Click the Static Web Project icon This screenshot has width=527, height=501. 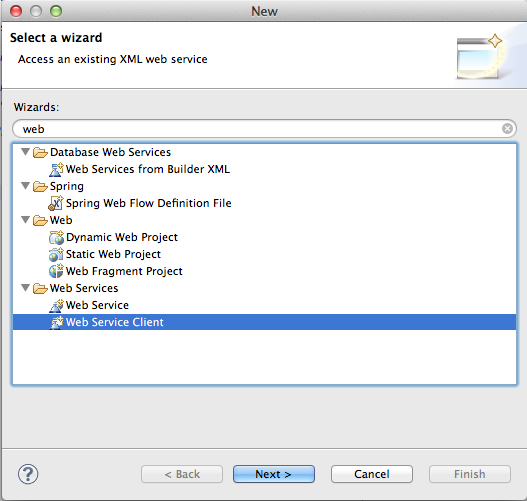(x=56, y=254)
